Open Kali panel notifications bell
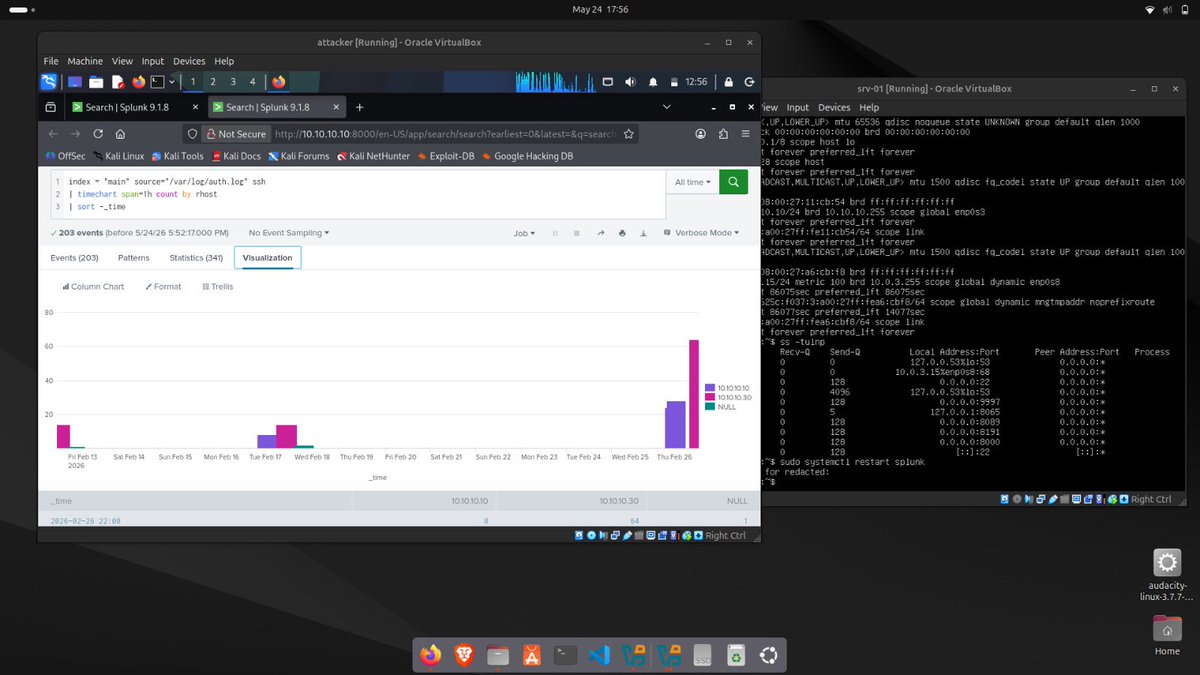 [x=653, y=82]
